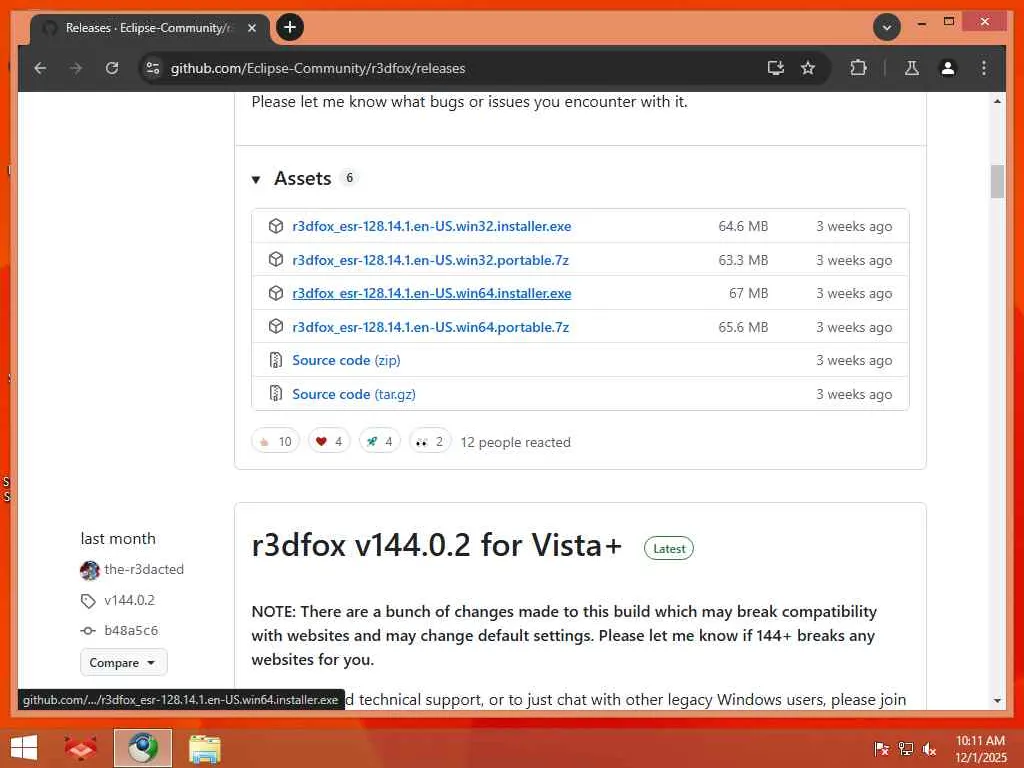Collapse the Assets section

click(x=256, y=179)
